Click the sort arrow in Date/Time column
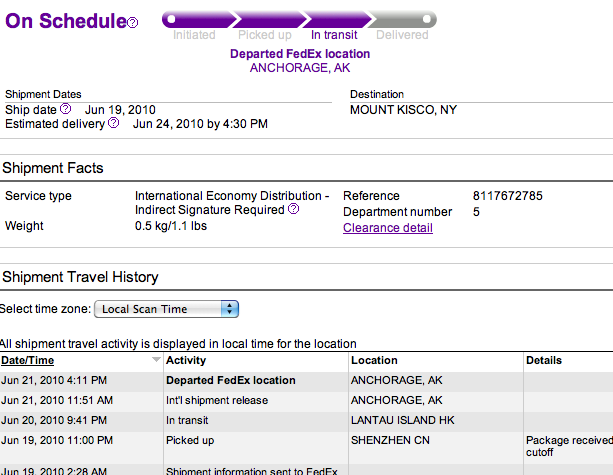 pos(155,360)
